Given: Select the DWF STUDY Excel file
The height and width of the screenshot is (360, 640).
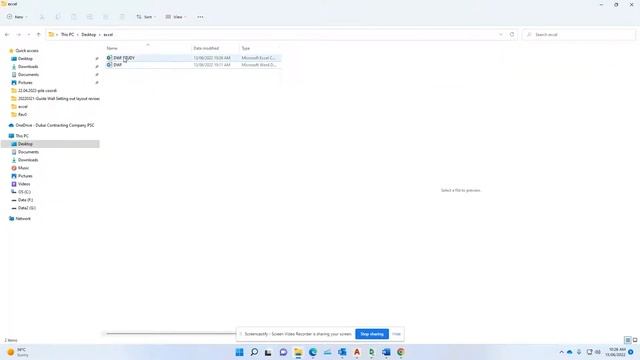Looking at the screenshot, I should tap(193, 58).
